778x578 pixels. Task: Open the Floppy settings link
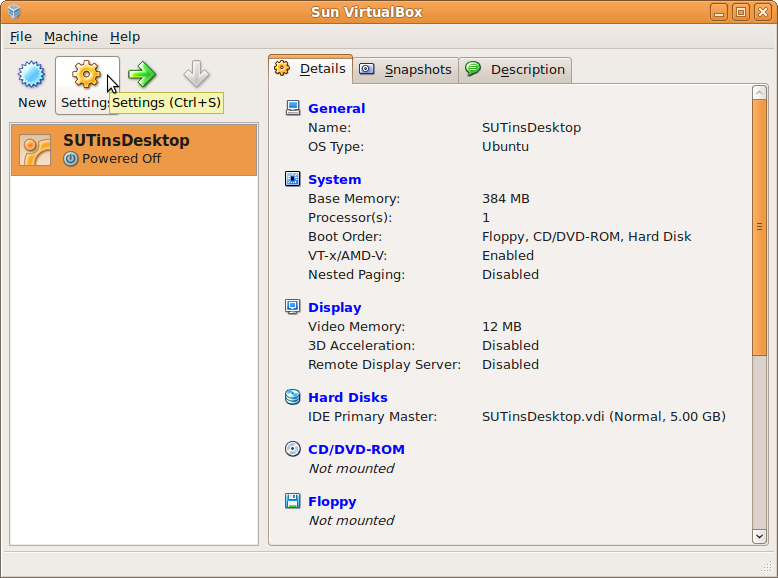point(332,502)
